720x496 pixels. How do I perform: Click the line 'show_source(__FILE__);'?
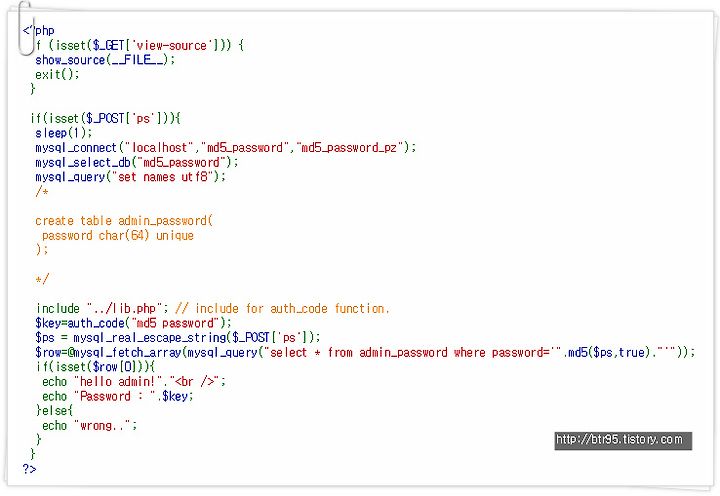point(105,60)
